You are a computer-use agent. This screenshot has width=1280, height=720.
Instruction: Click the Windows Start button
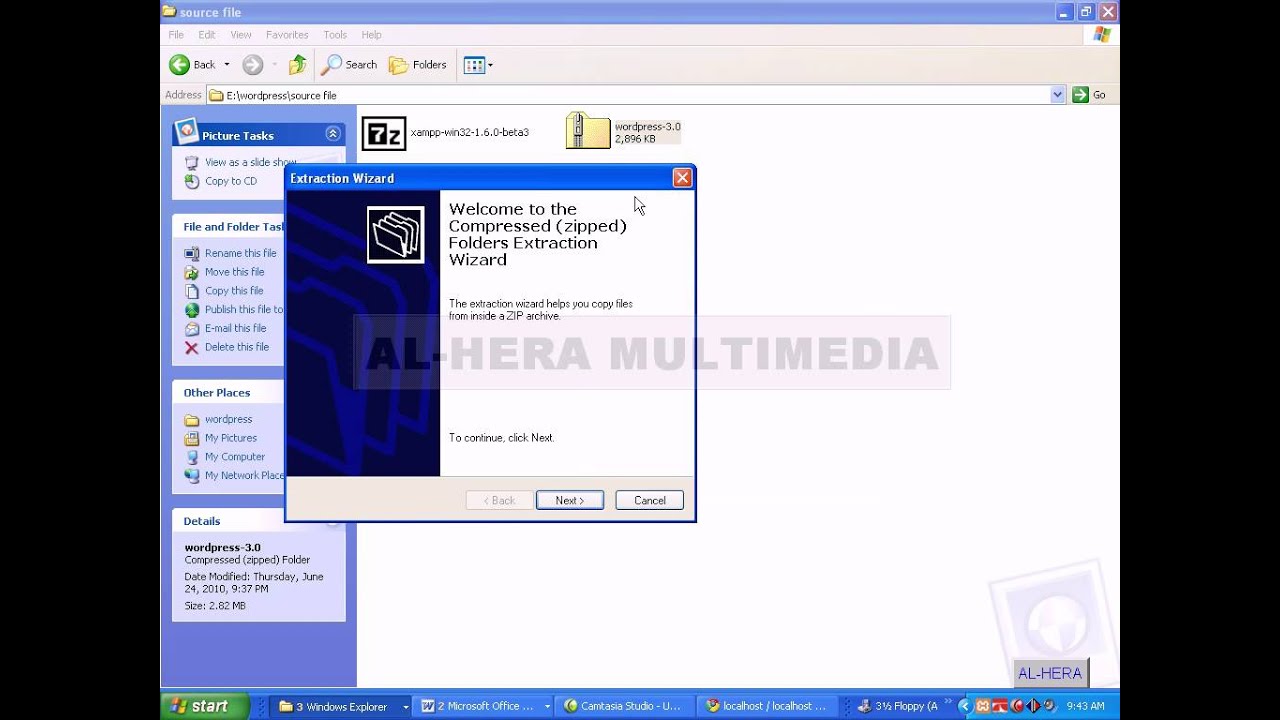coord(204,706)
